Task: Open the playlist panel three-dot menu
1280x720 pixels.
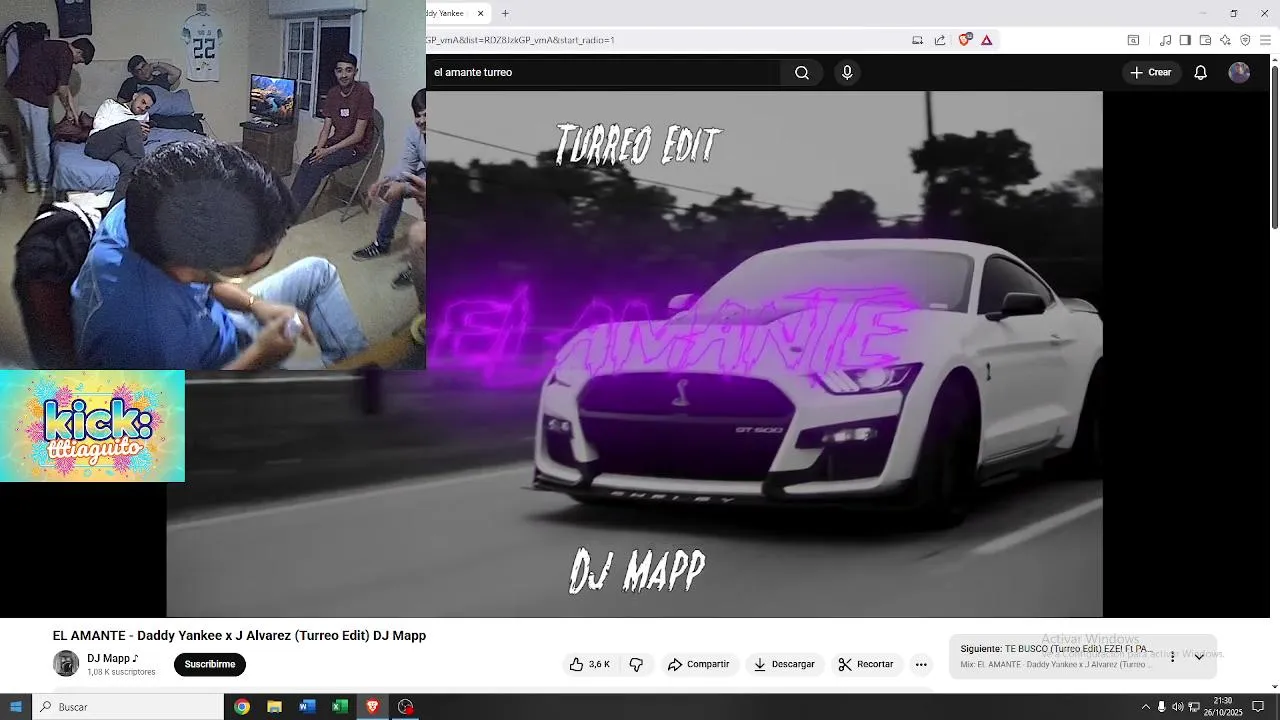Action: (1173, 657)
